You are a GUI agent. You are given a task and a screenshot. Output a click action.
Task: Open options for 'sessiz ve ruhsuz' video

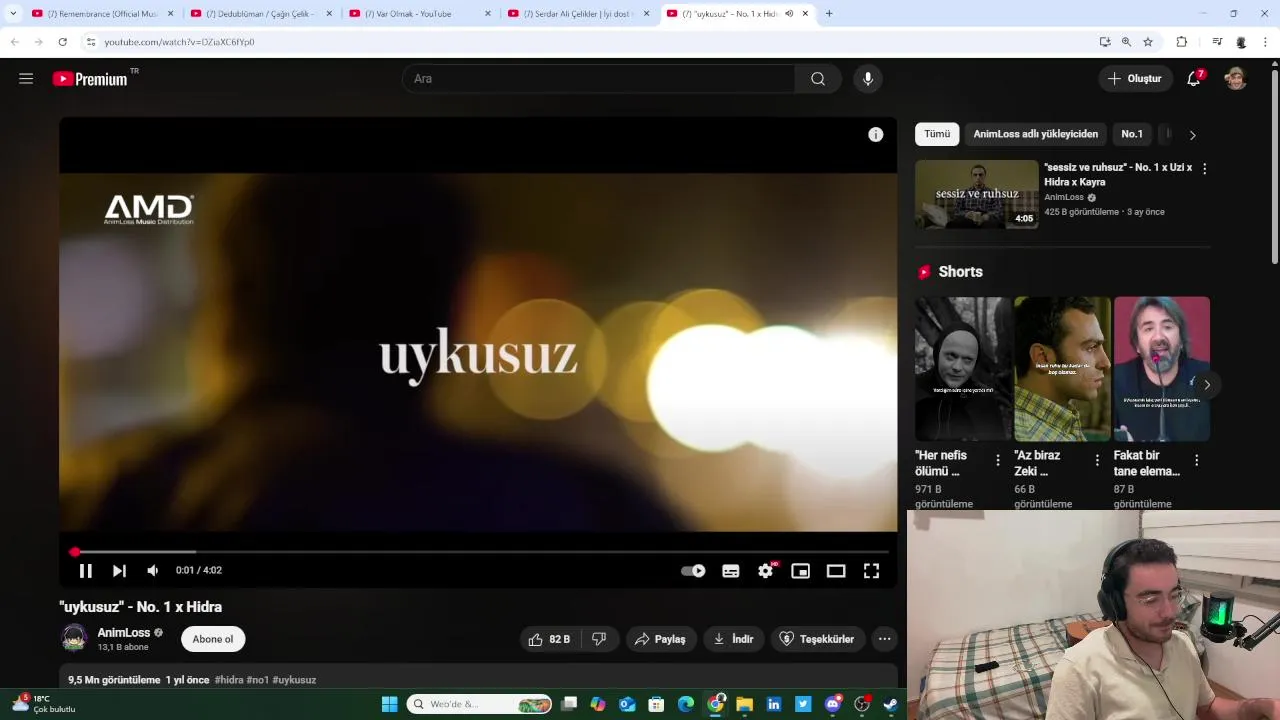tap(1204, 169)
